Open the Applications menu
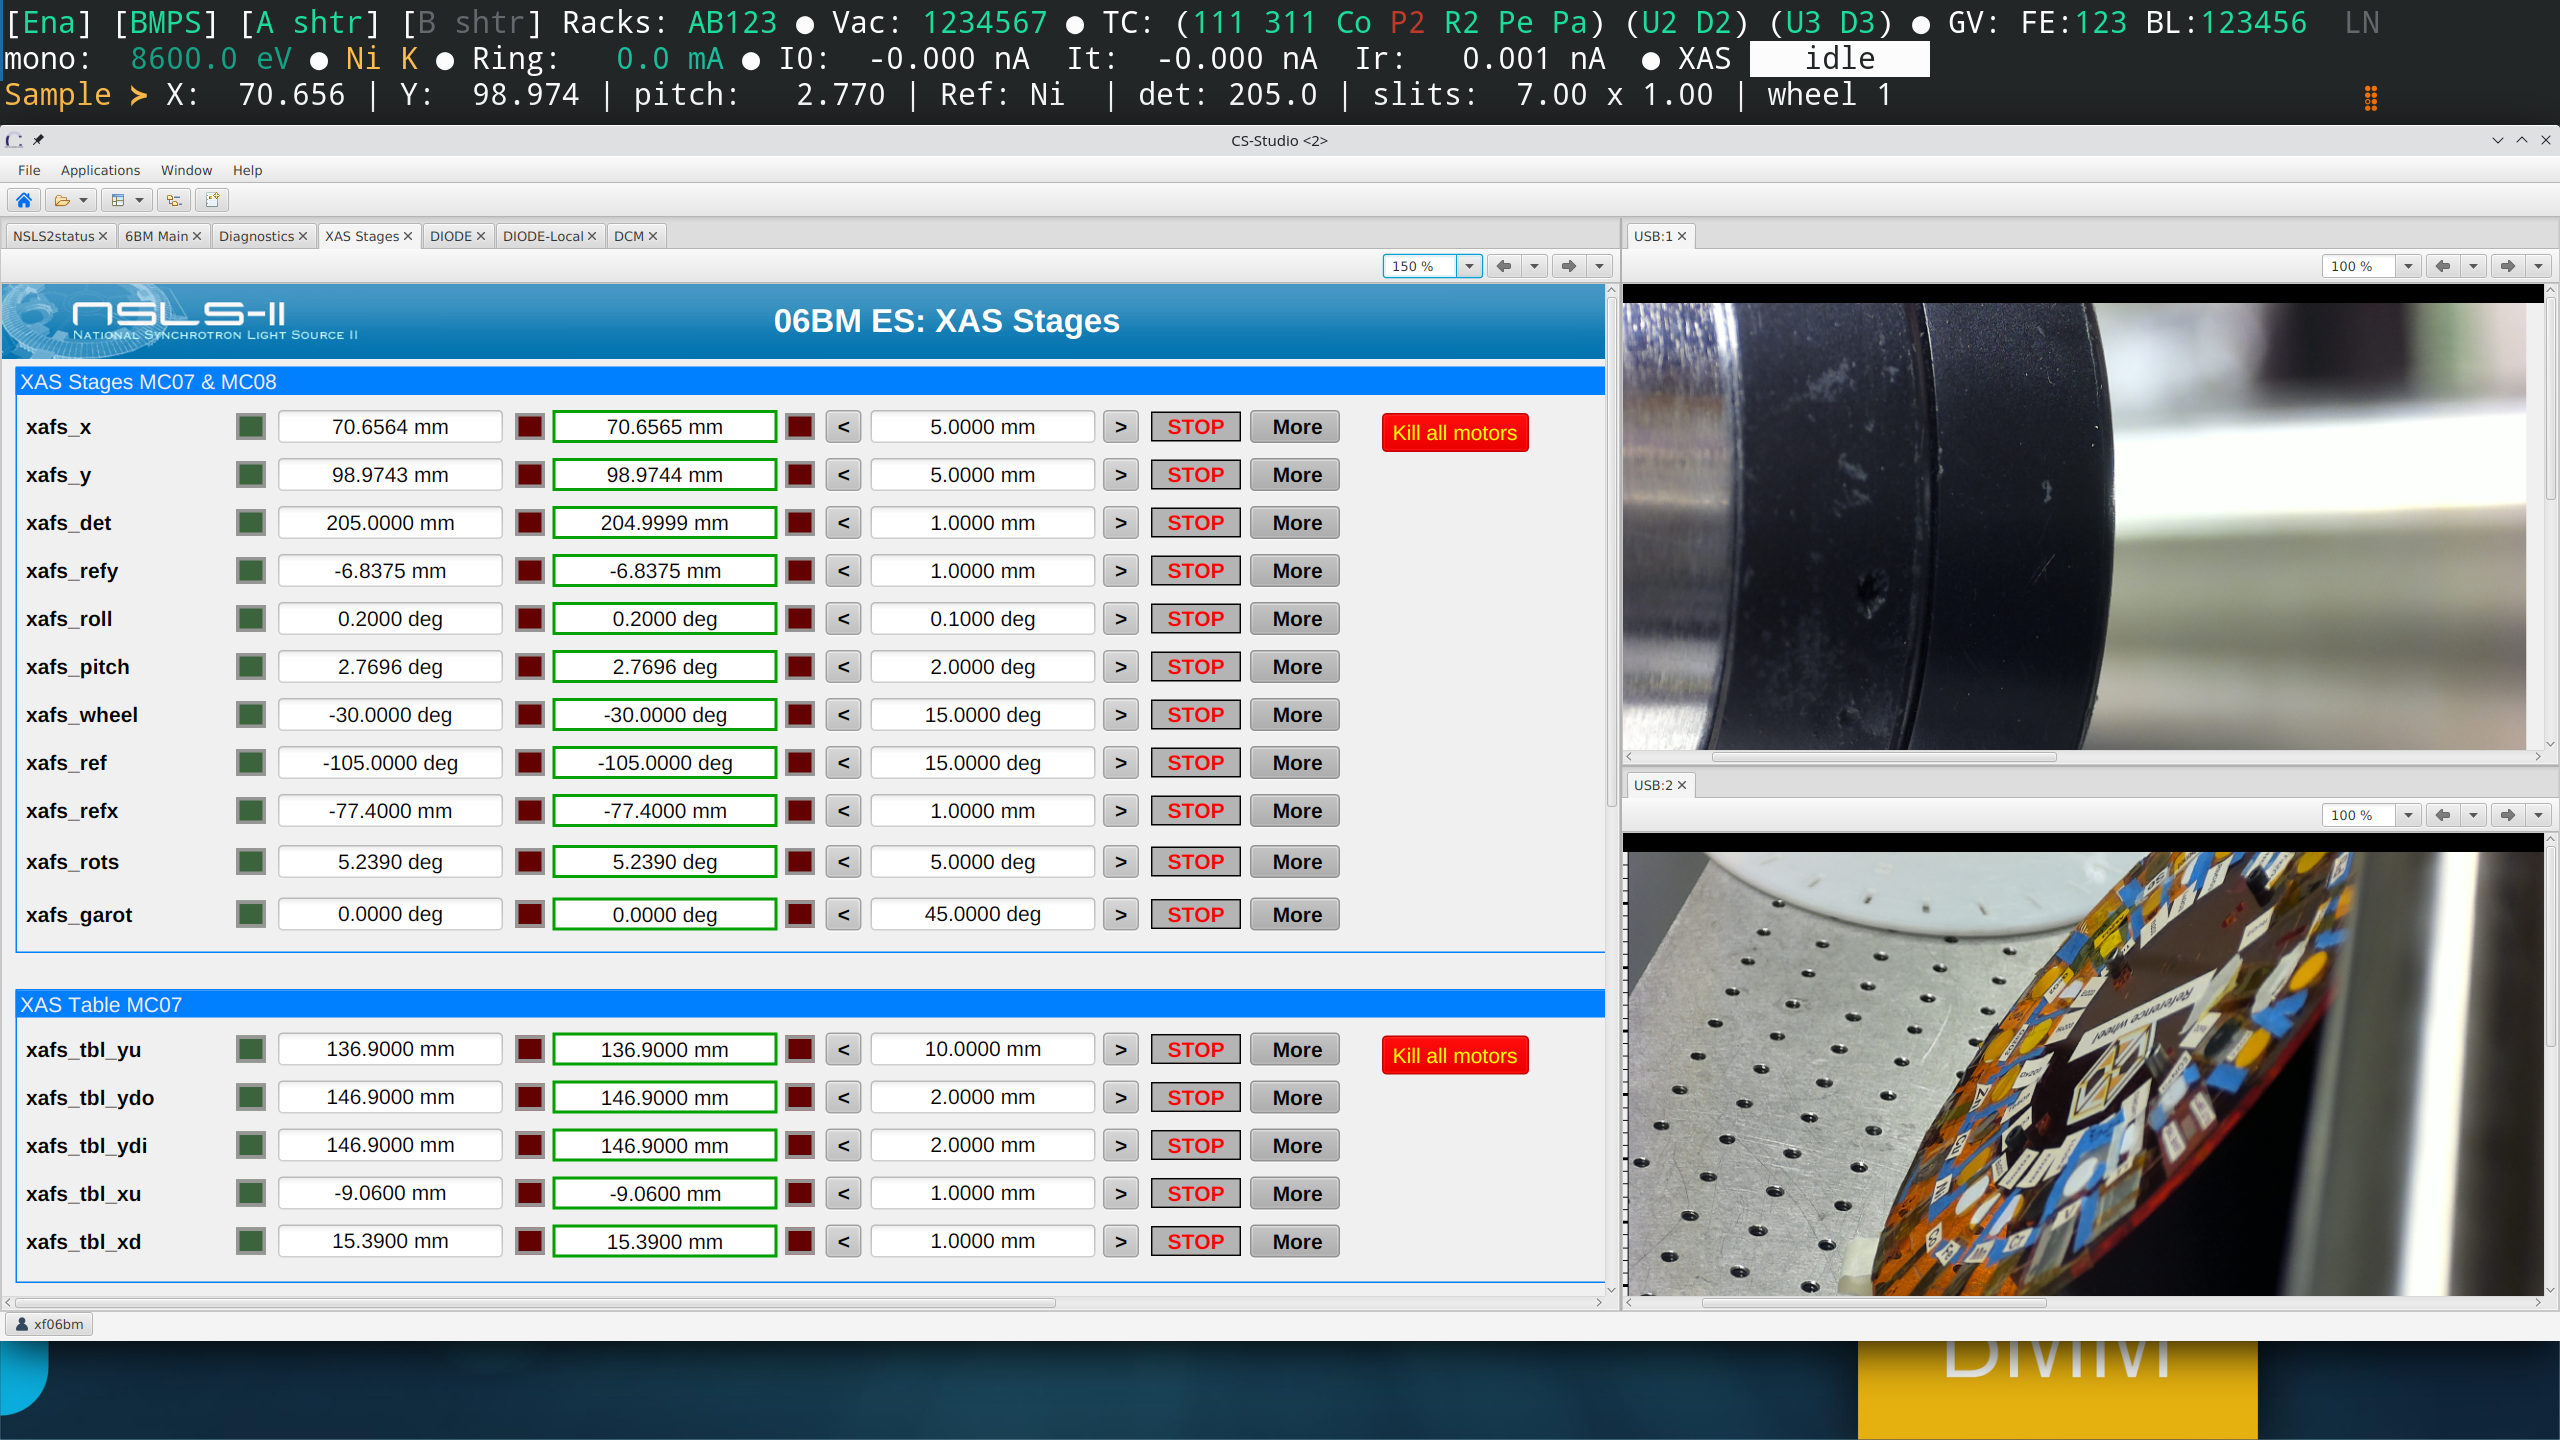 point(100,170)
